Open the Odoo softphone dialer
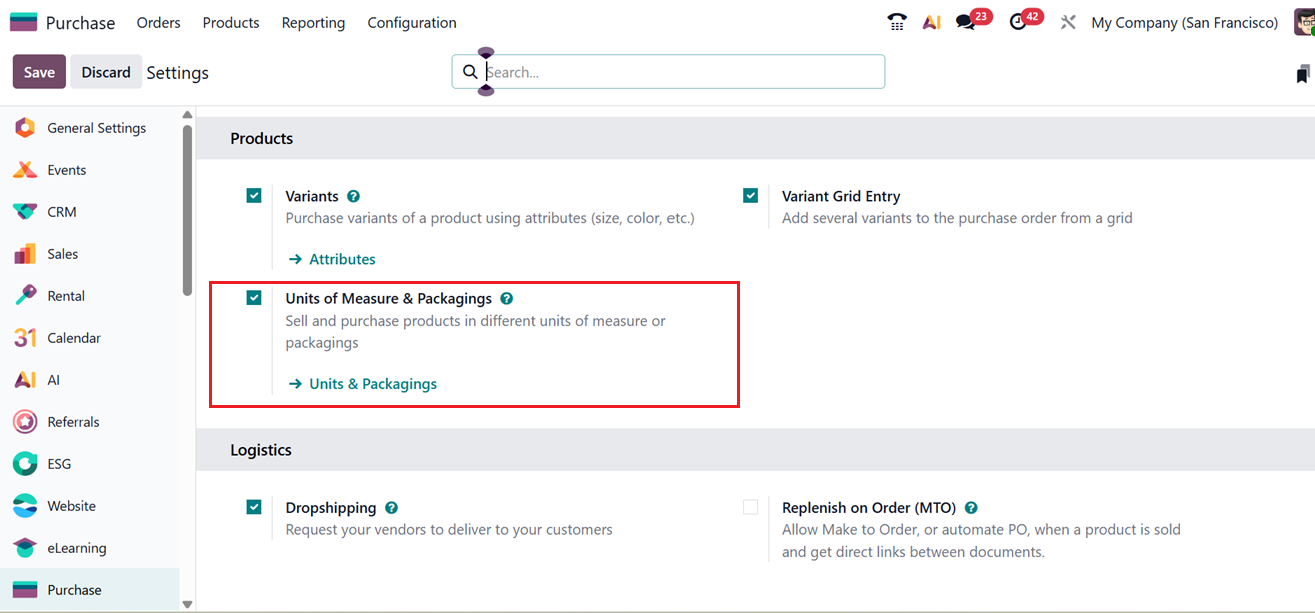 (x=896, y=21)
